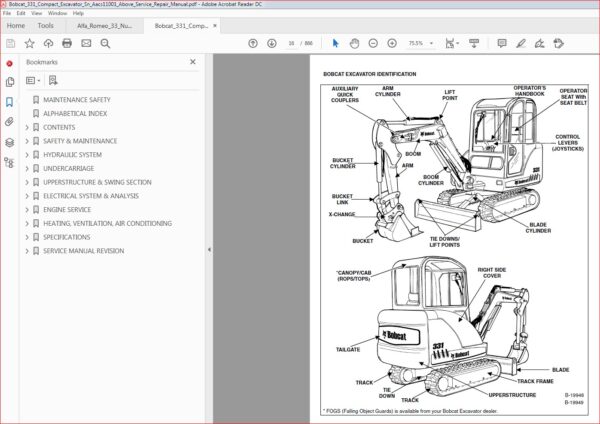Open the Find text magnifier icon
This screenshot has width=600, height=424.
pos(105,43)
